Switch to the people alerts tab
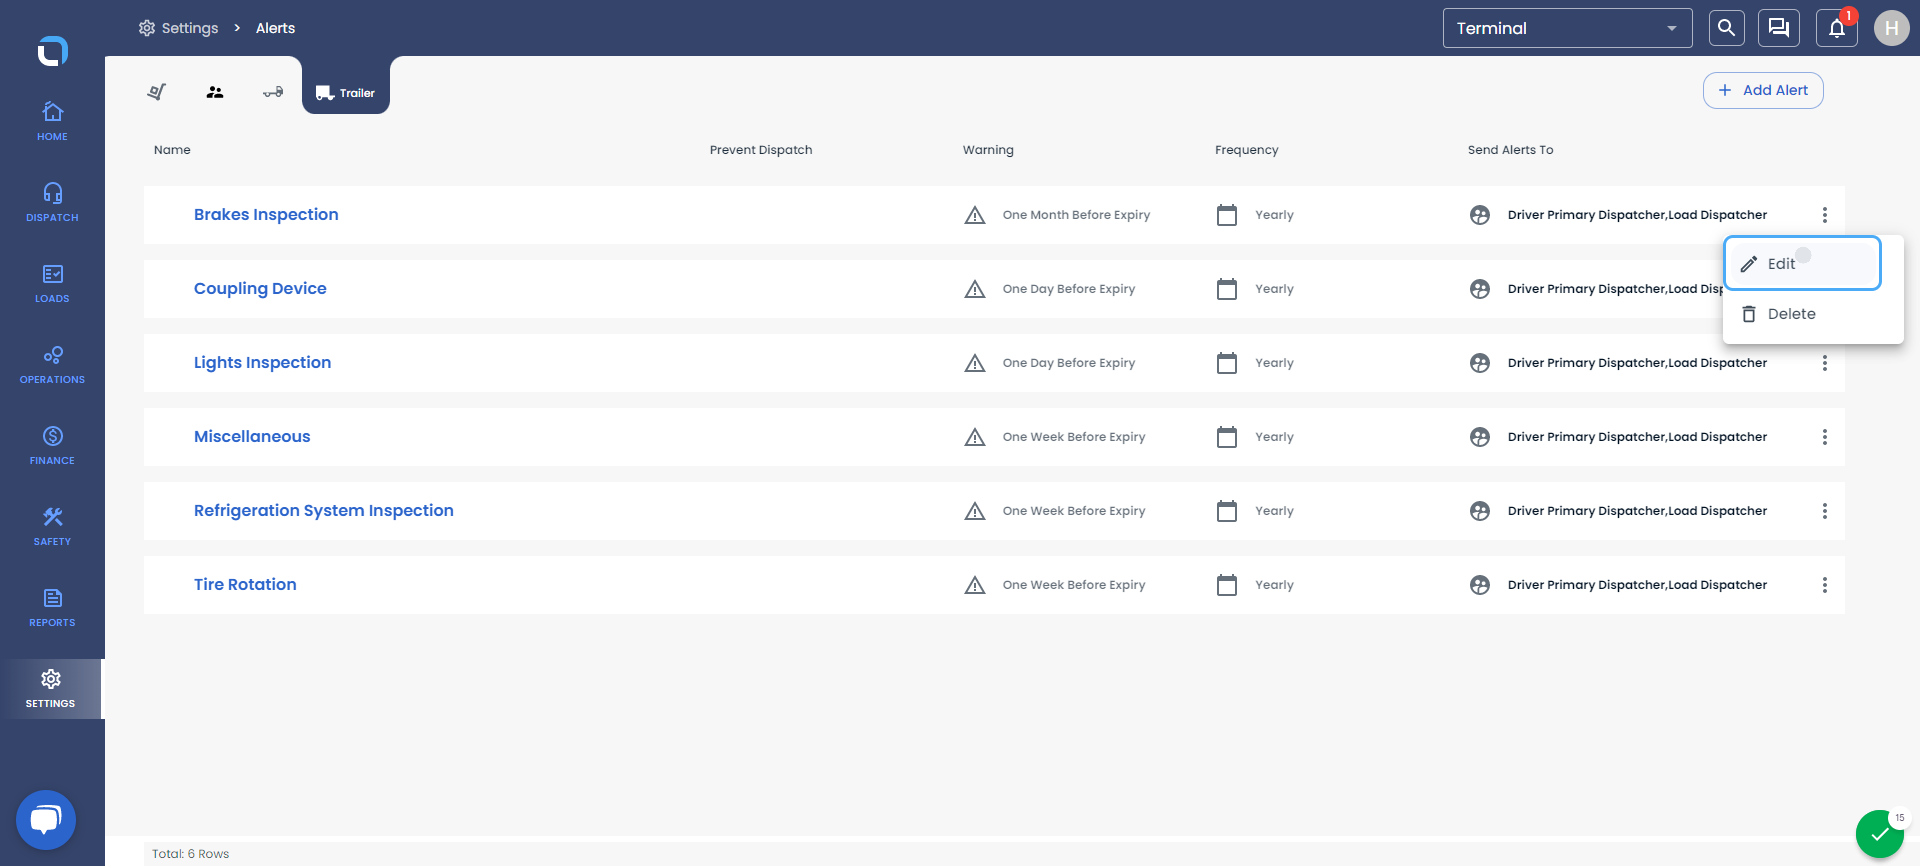The height and width of the screenshot is (866, 1920). point(215,92)
